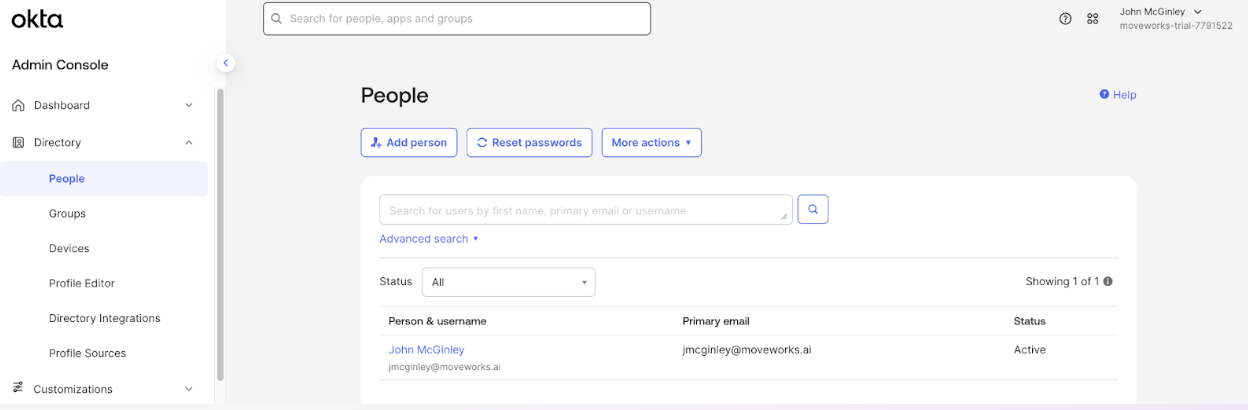Click the Directory icon in sidebar
Screen dimensions: 1248x410
pyautogui.click(x=18, y=143)
